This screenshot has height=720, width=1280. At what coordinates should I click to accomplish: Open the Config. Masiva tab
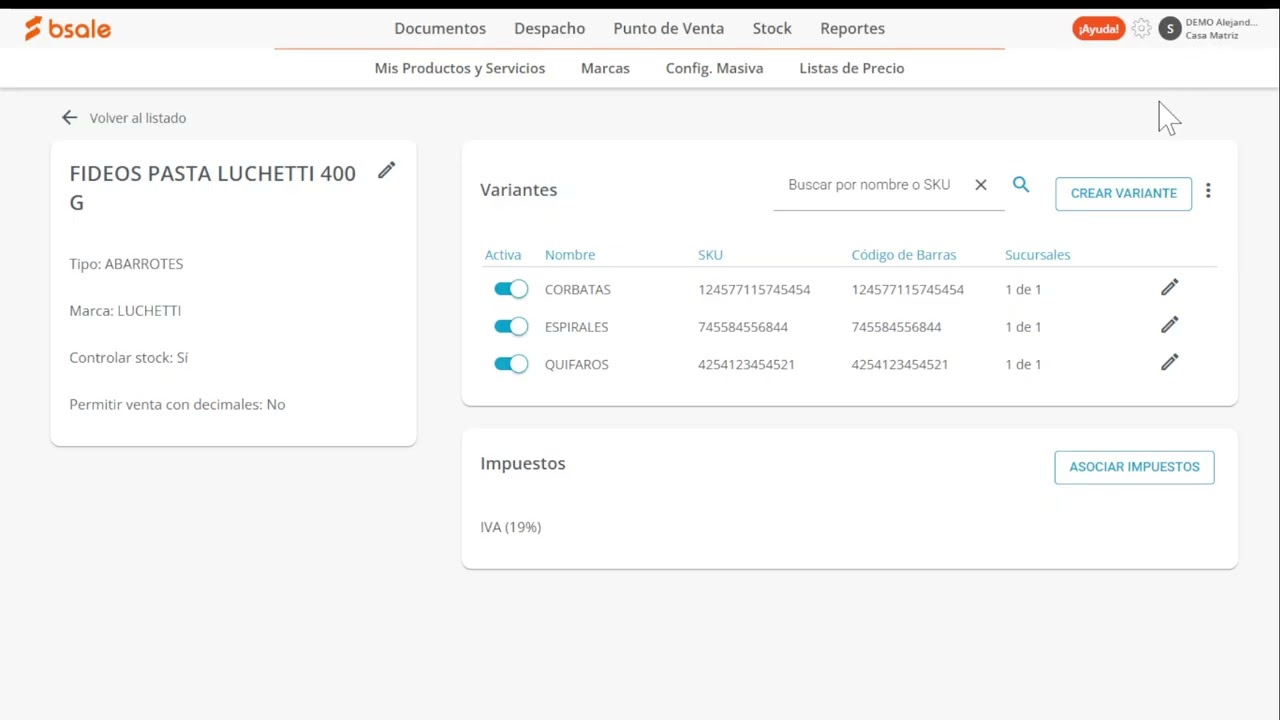click(714, 68)
